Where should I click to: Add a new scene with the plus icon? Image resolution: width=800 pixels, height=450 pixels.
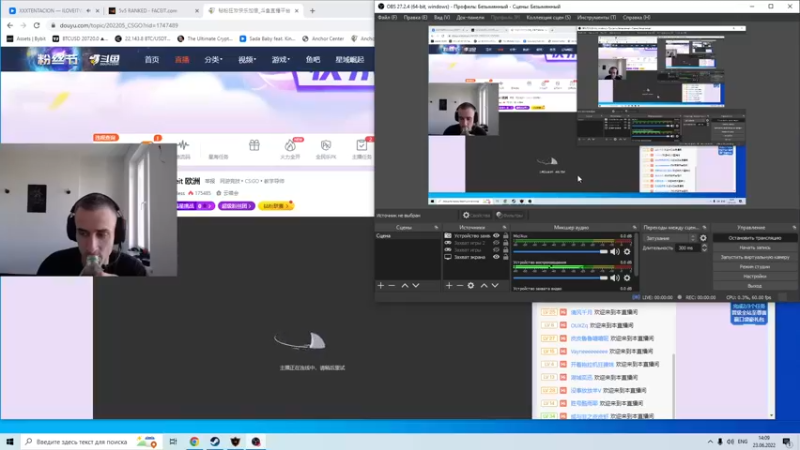(381, 286)
